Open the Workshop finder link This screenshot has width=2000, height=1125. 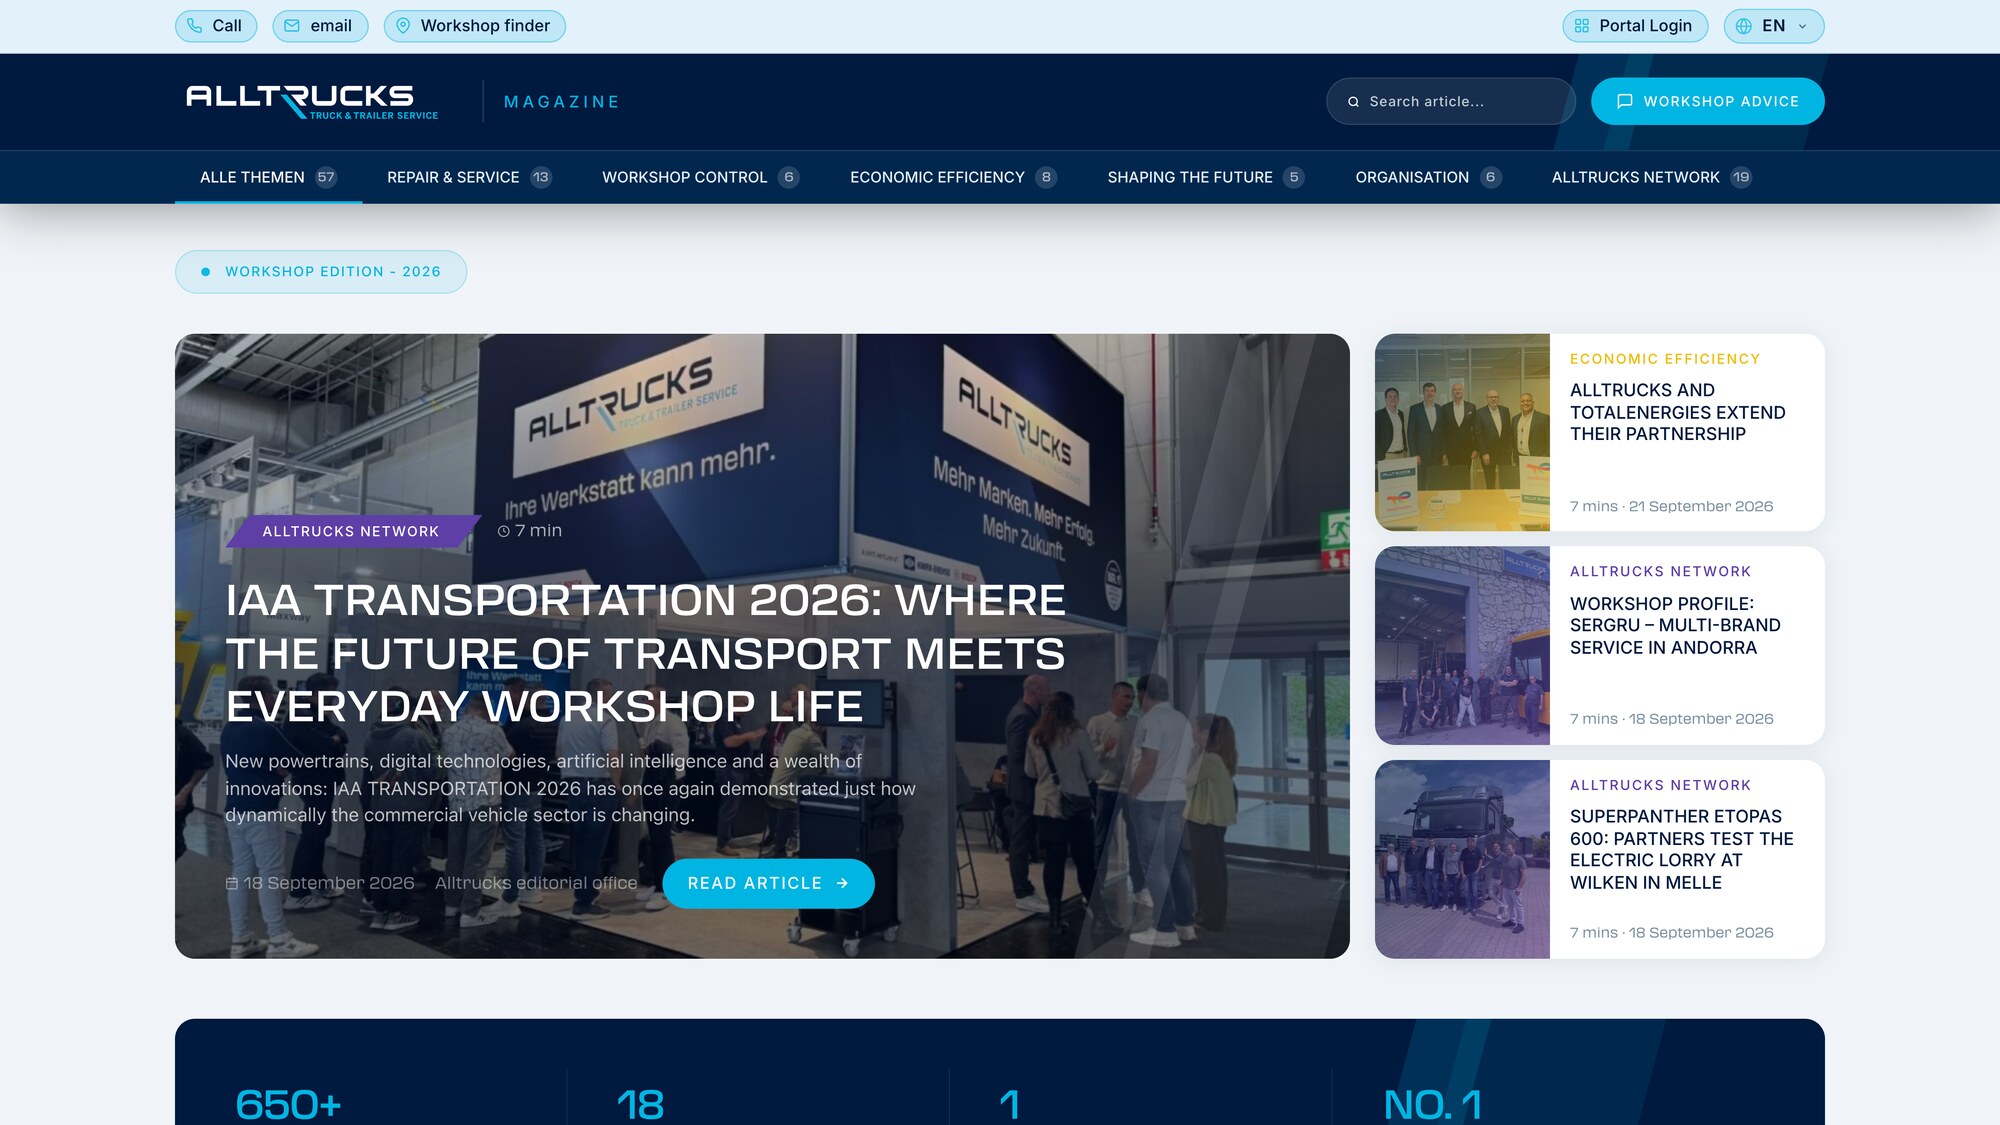[474, 26]
